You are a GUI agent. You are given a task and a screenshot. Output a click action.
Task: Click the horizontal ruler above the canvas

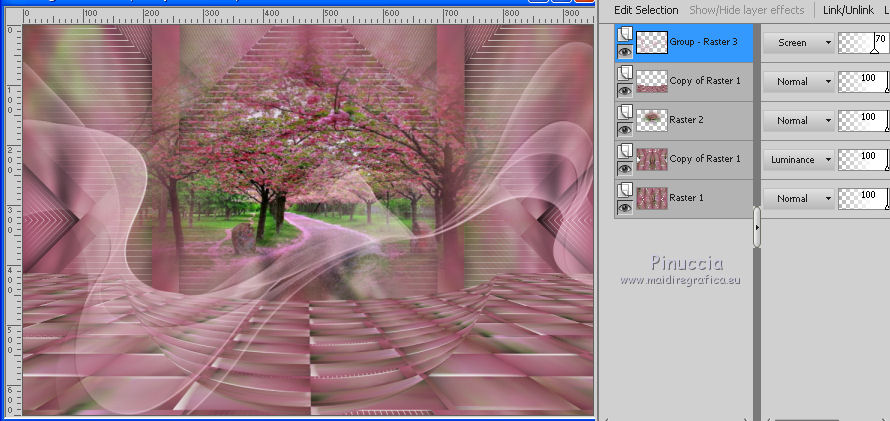[308, 14]
